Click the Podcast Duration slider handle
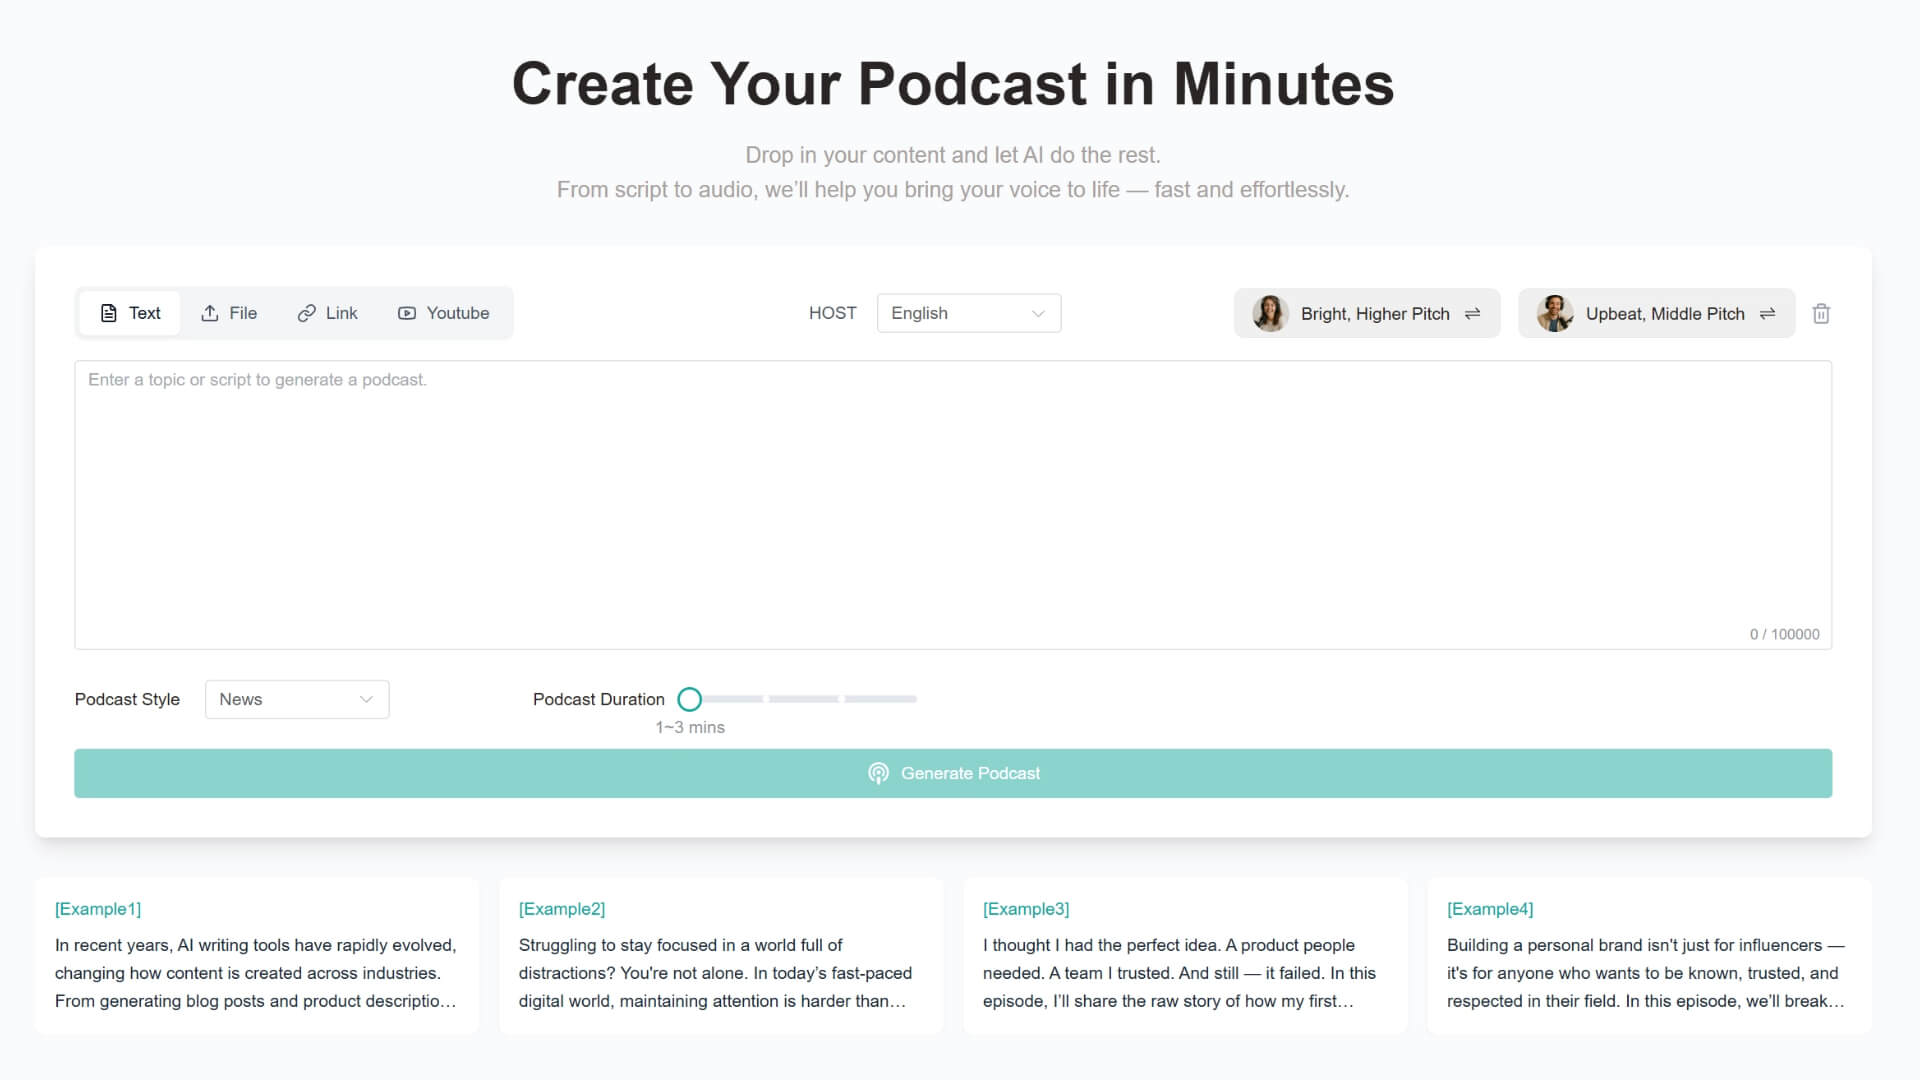 pyautogui.click(x=689, y=699)
